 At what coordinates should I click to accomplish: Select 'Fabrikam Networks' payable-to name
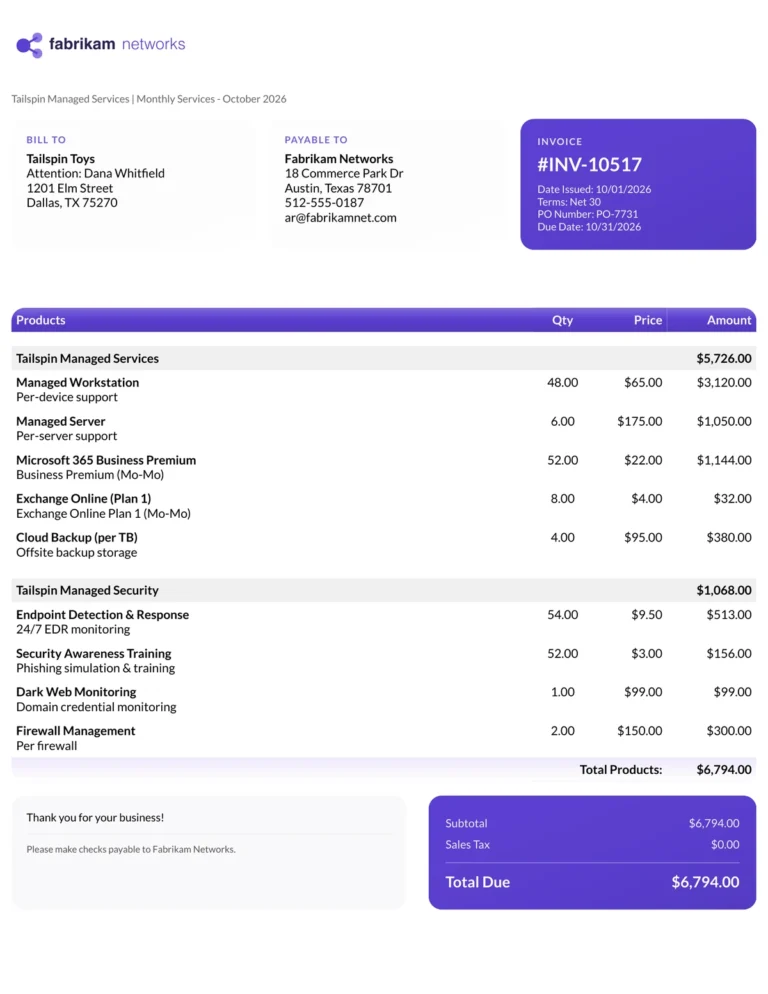coord(339,158)
